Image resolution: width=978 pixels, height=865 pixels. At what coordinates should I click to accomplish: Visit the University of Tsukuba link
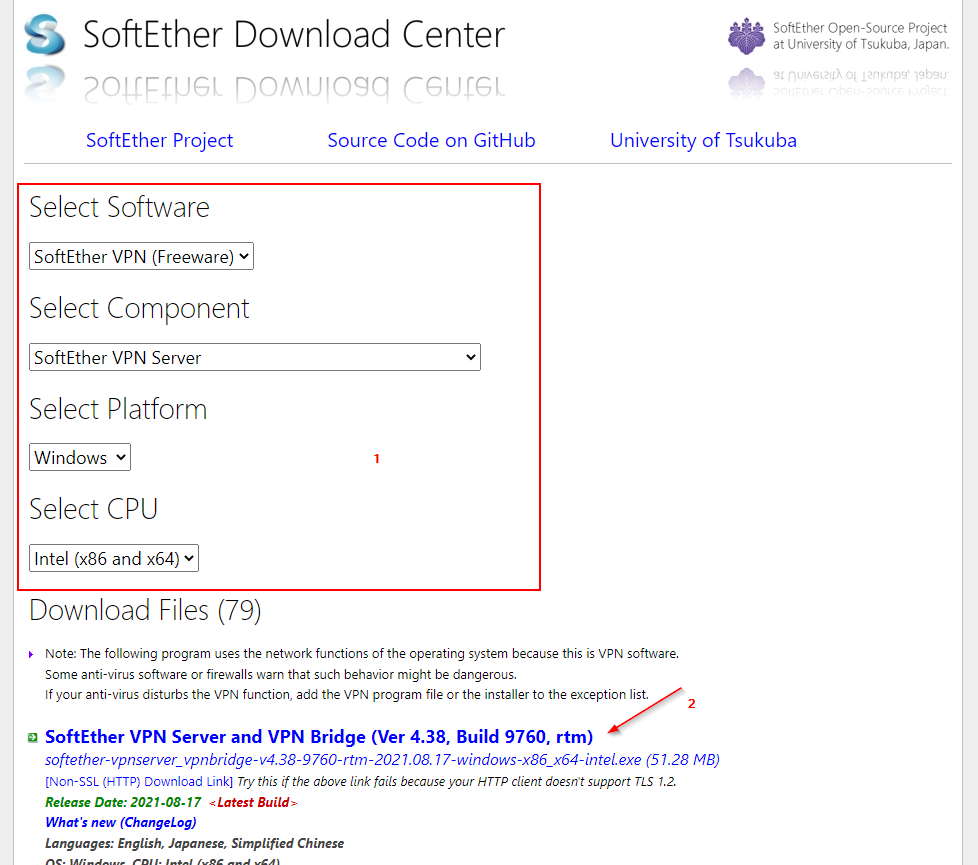(x=703, y=140)
